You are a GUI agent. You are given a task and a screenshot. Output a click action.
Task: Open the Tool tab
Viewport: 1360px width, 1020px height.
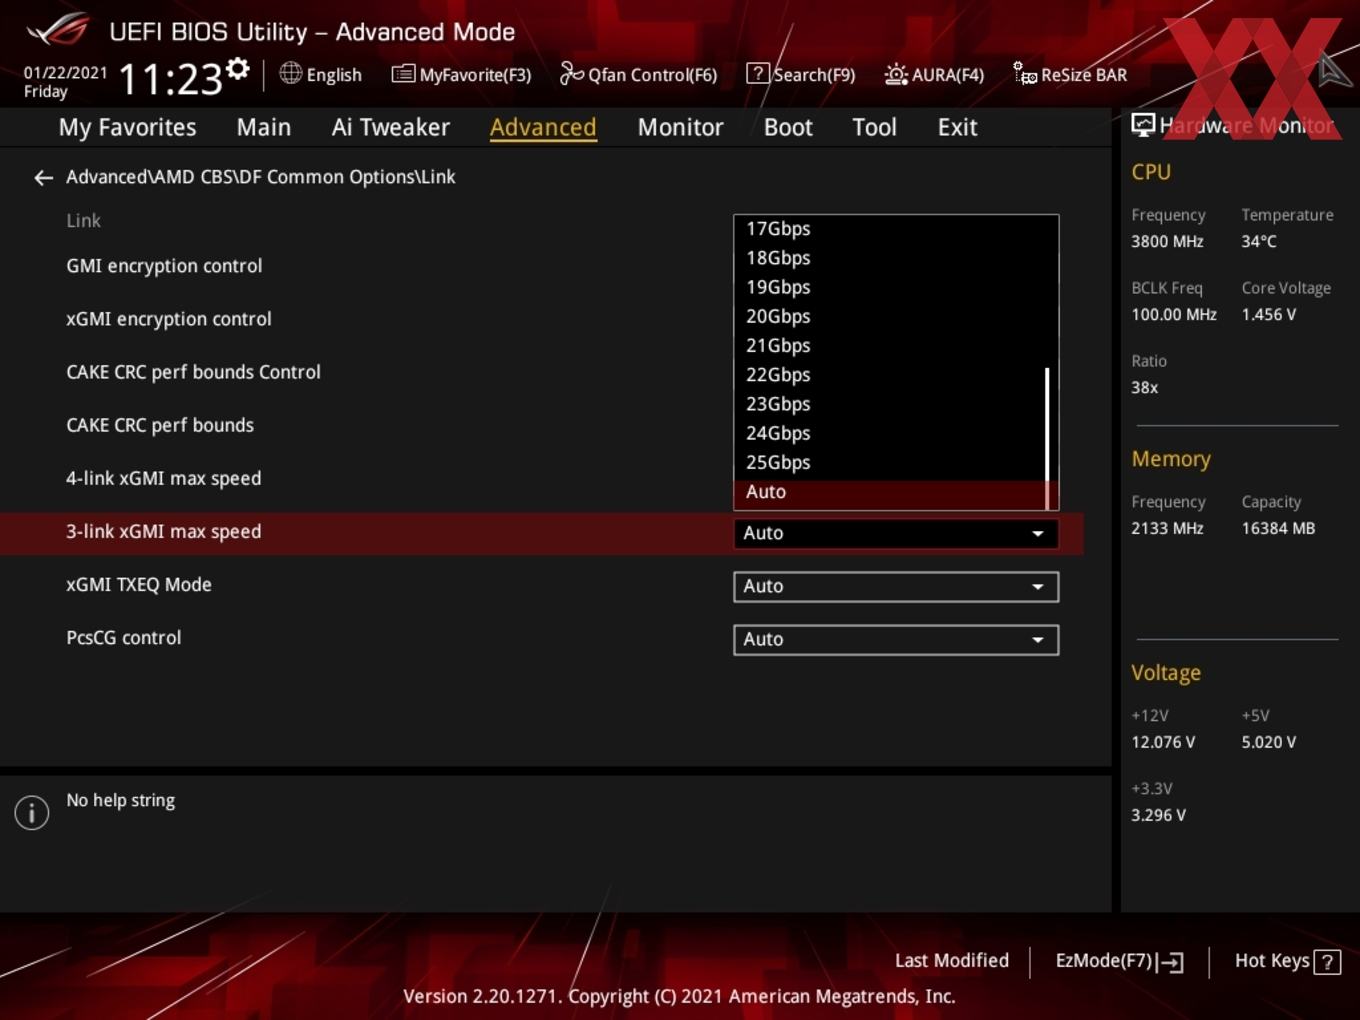pos(874,127)
